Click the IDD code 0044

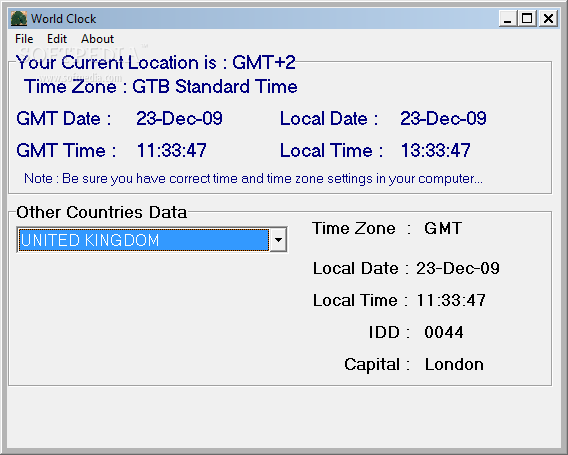coord(444,332)
